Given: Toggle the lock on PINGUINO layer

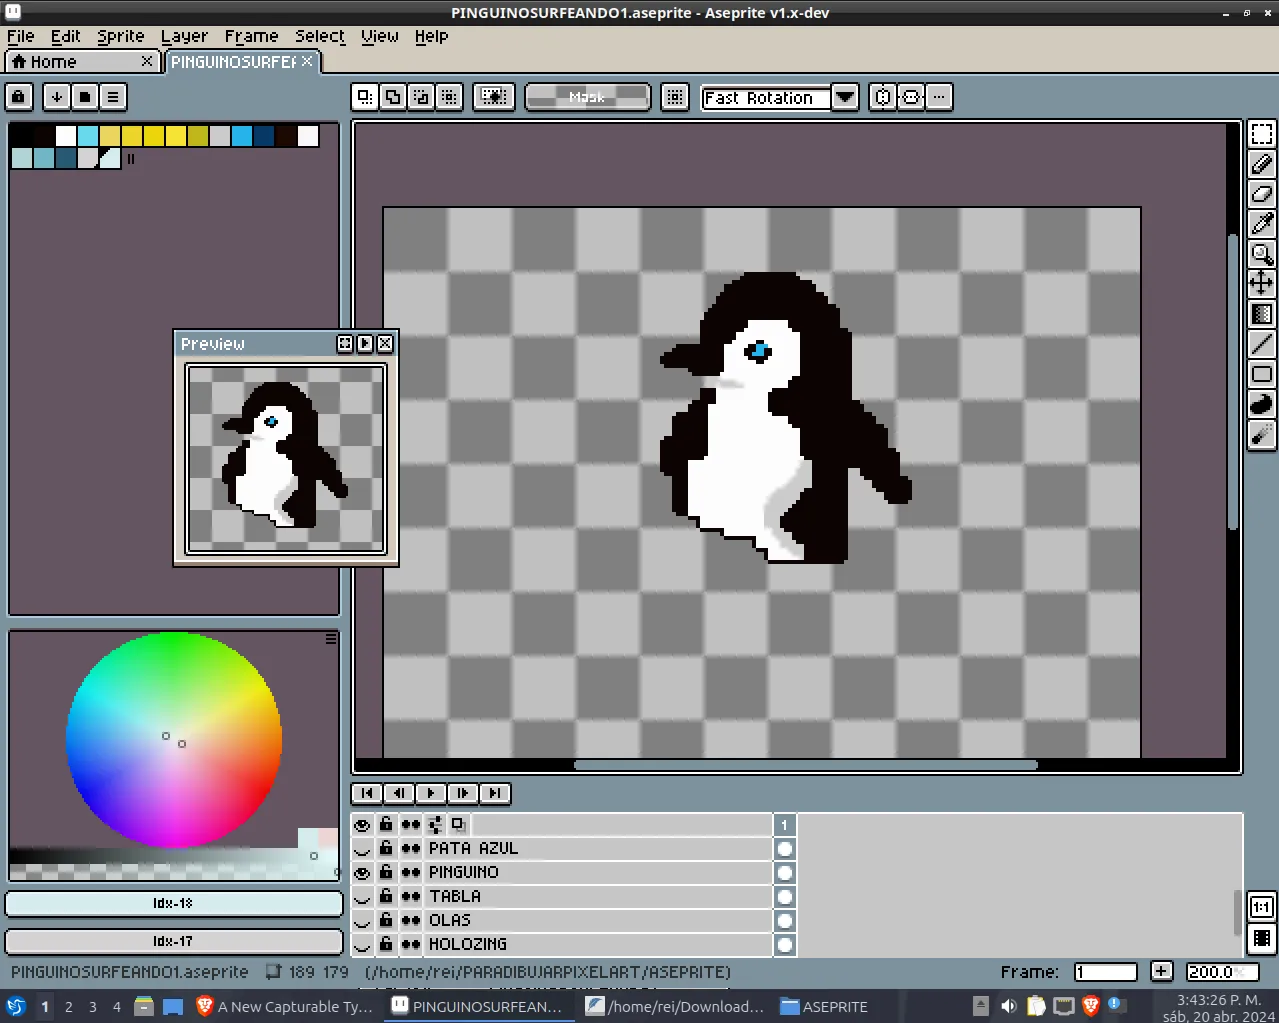Looking at the screenshot, I should click(x=386, y=872).
